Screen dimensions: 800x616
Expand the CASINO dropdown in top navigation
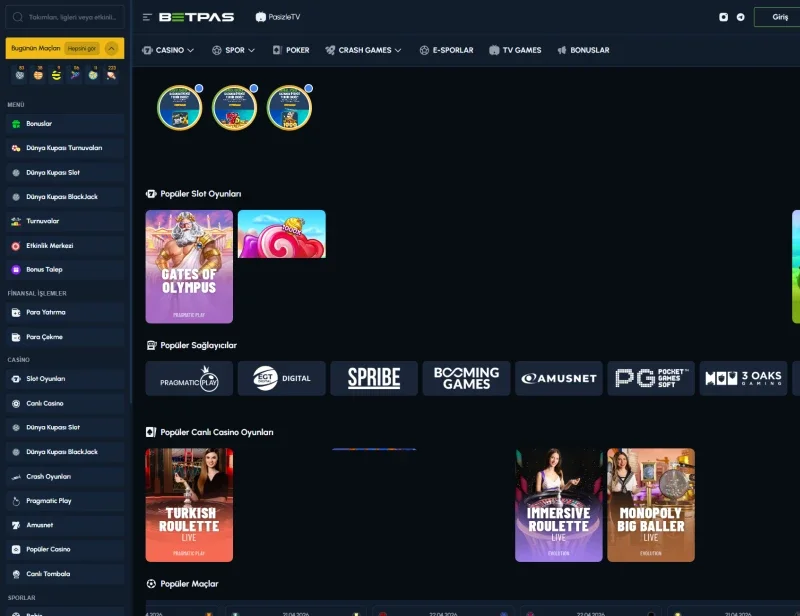click(x=168, y=50)
